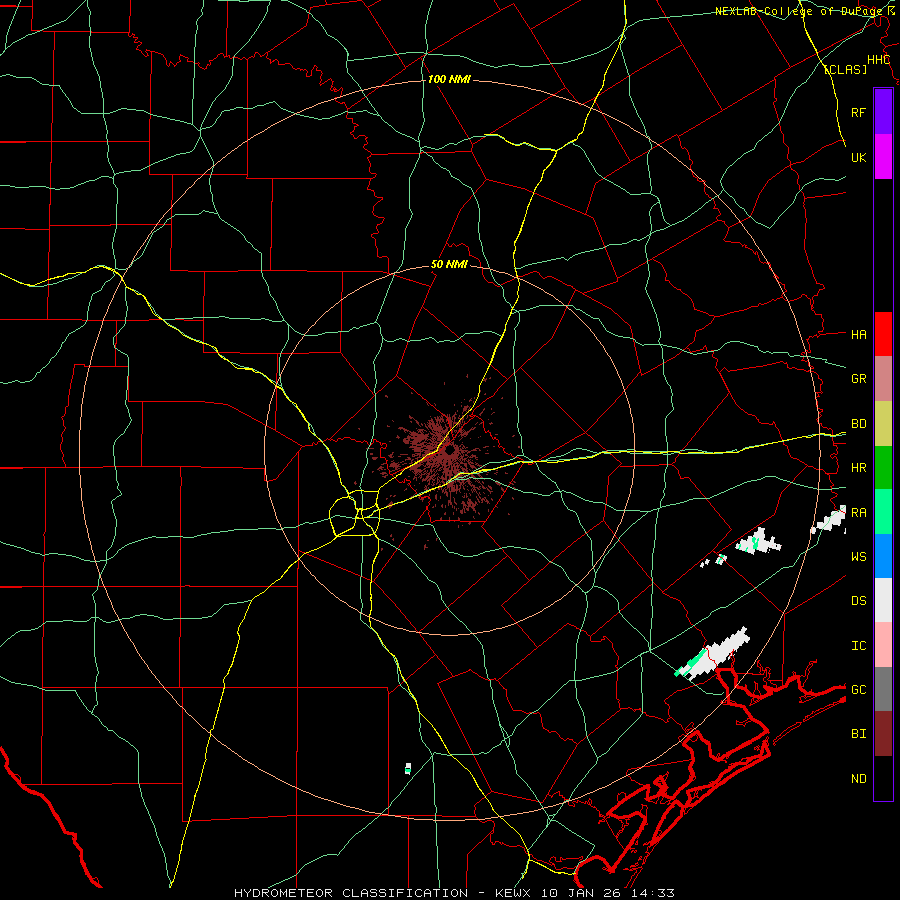
Task: Click the HA legend label
Action: (858, 334)
